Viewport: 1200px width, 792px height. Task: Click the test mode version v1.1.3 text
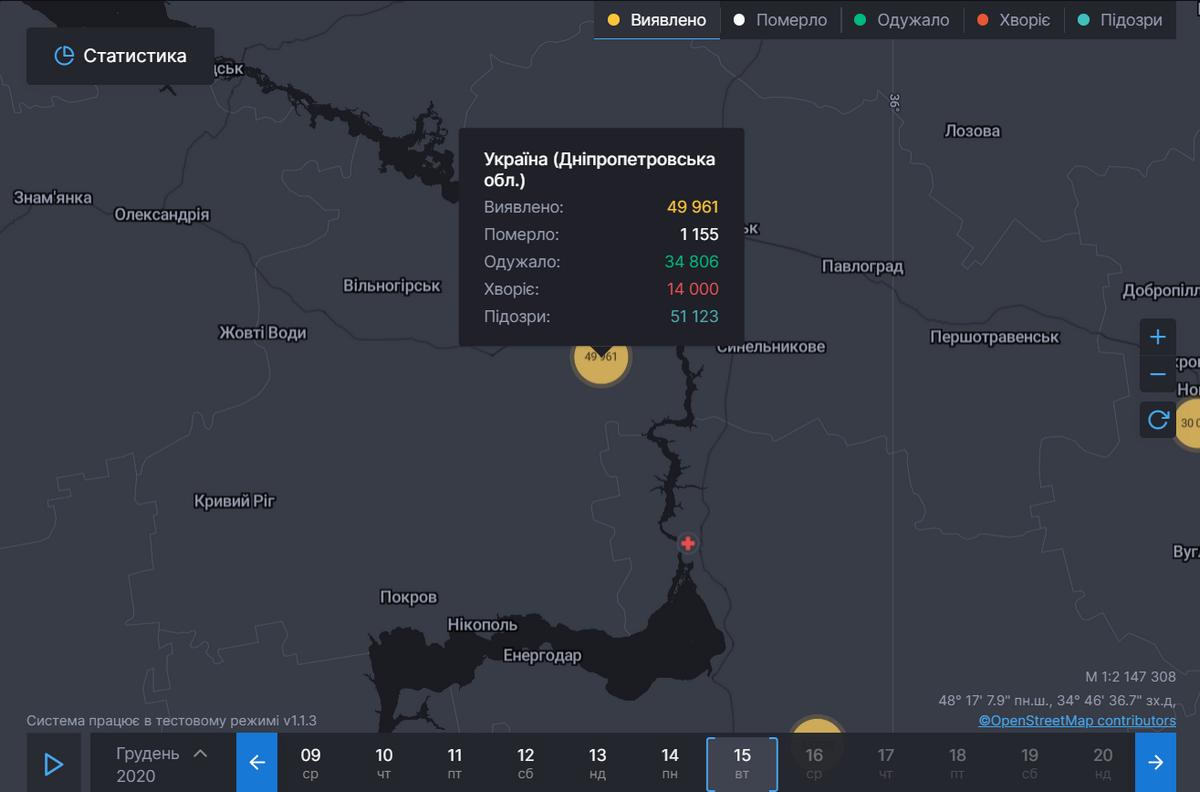click(171, 720)
